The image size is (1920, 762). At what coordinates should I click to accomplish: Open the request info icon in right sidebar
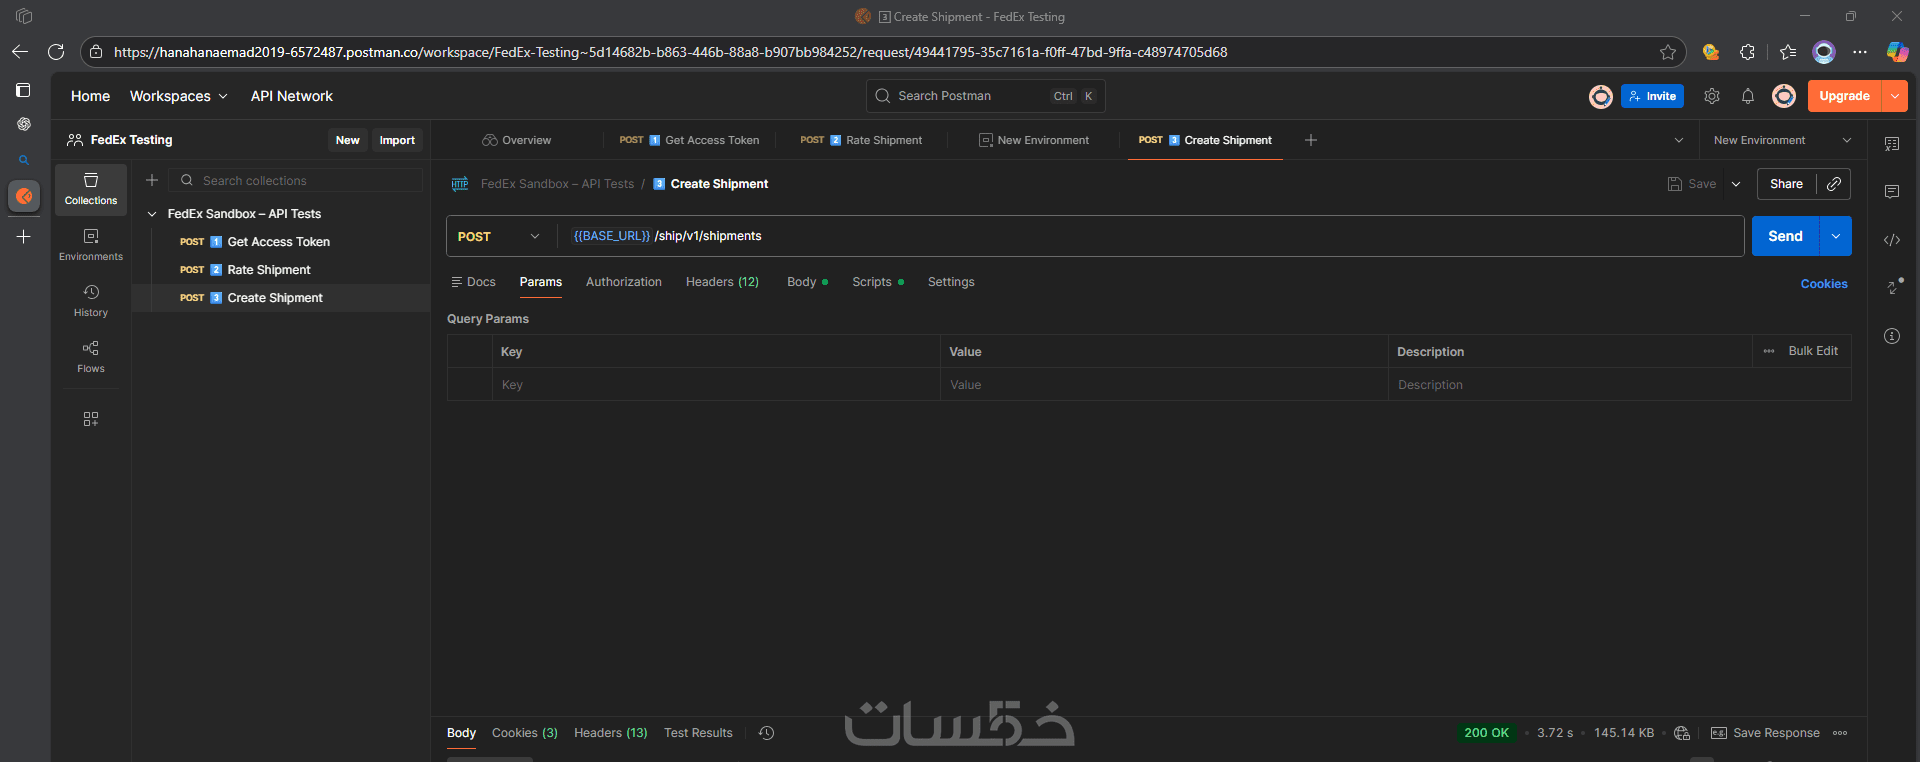pyautogui.click(x=1892, y=336)
